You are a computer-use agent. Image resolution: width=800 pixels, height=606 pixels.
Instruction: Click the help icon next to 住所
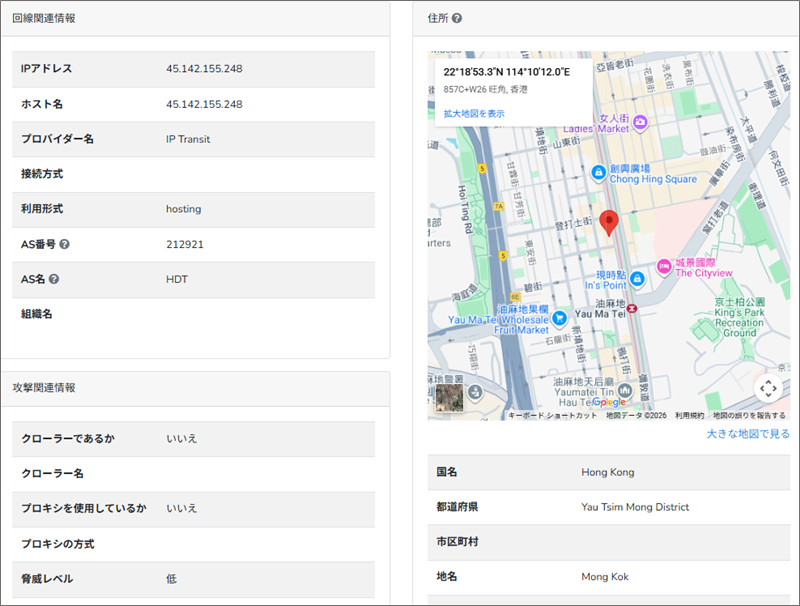coord(457,18)
